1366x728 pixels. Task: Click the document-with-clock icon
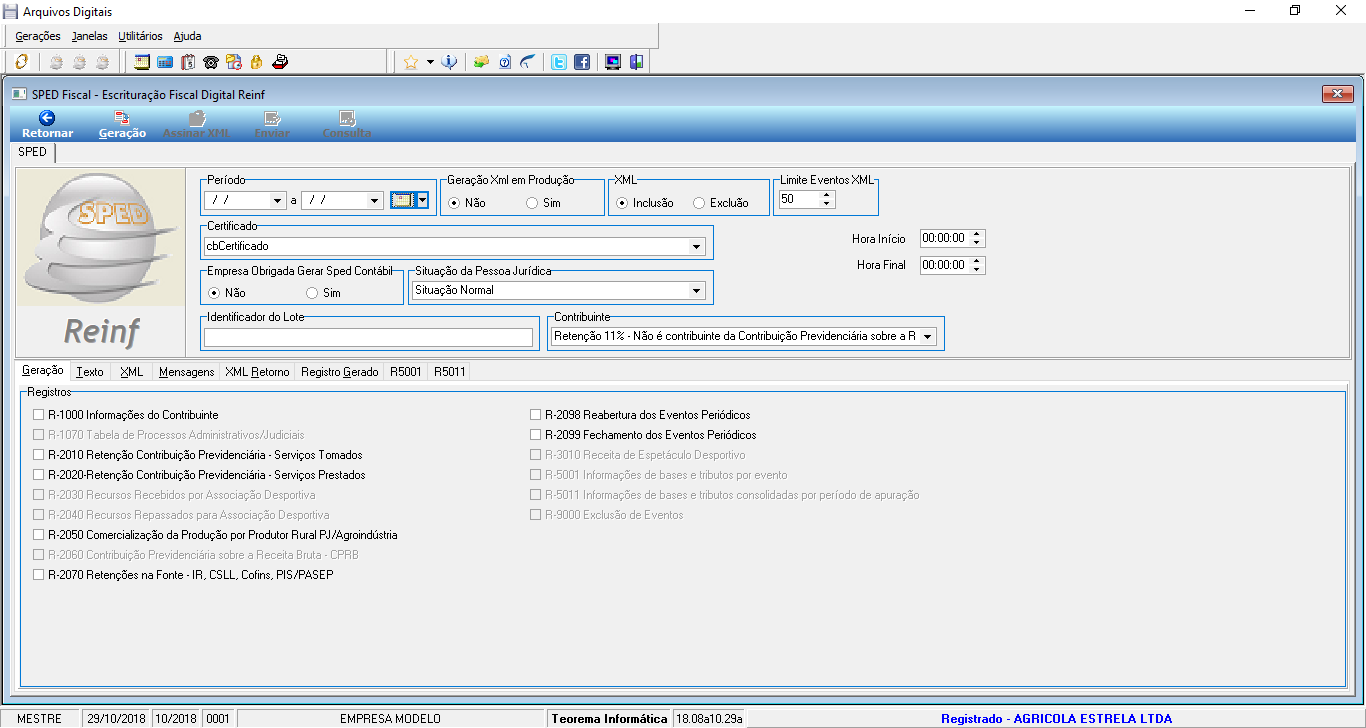(x=233, y=62)
